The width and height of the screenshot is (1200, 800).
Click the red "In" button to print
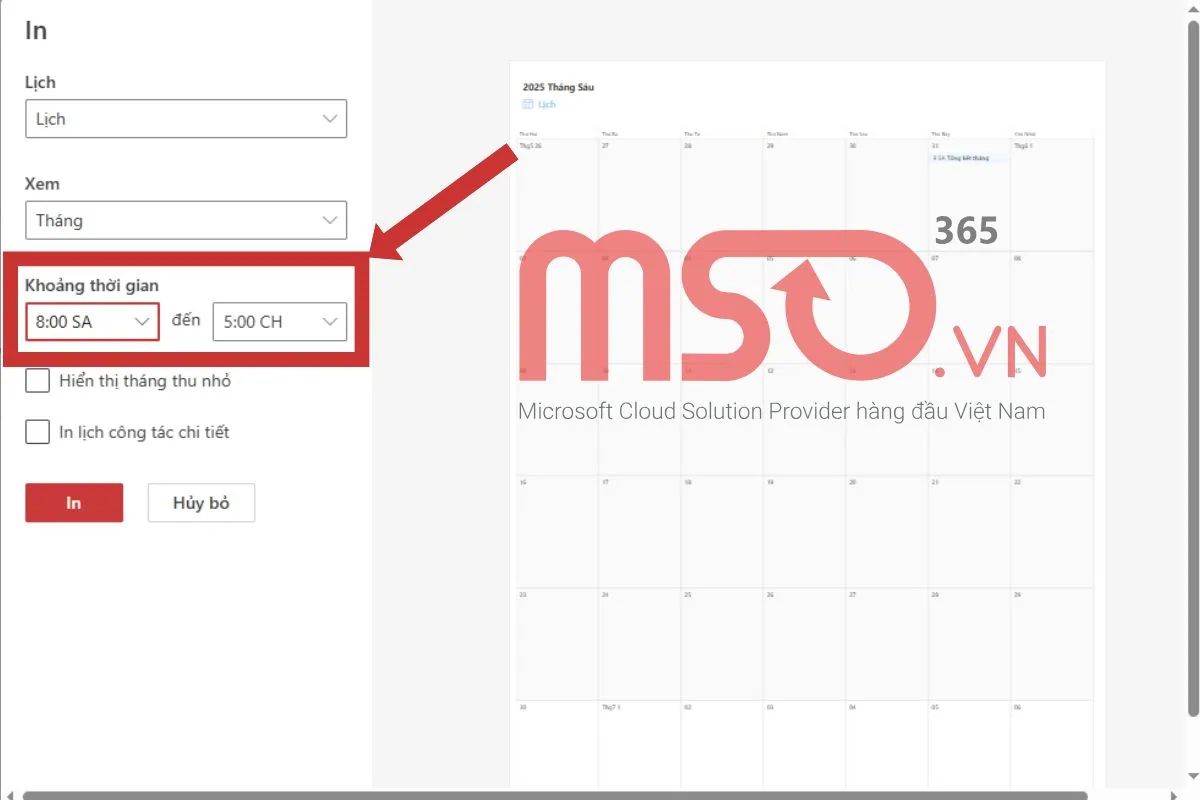tap(73, 502)
